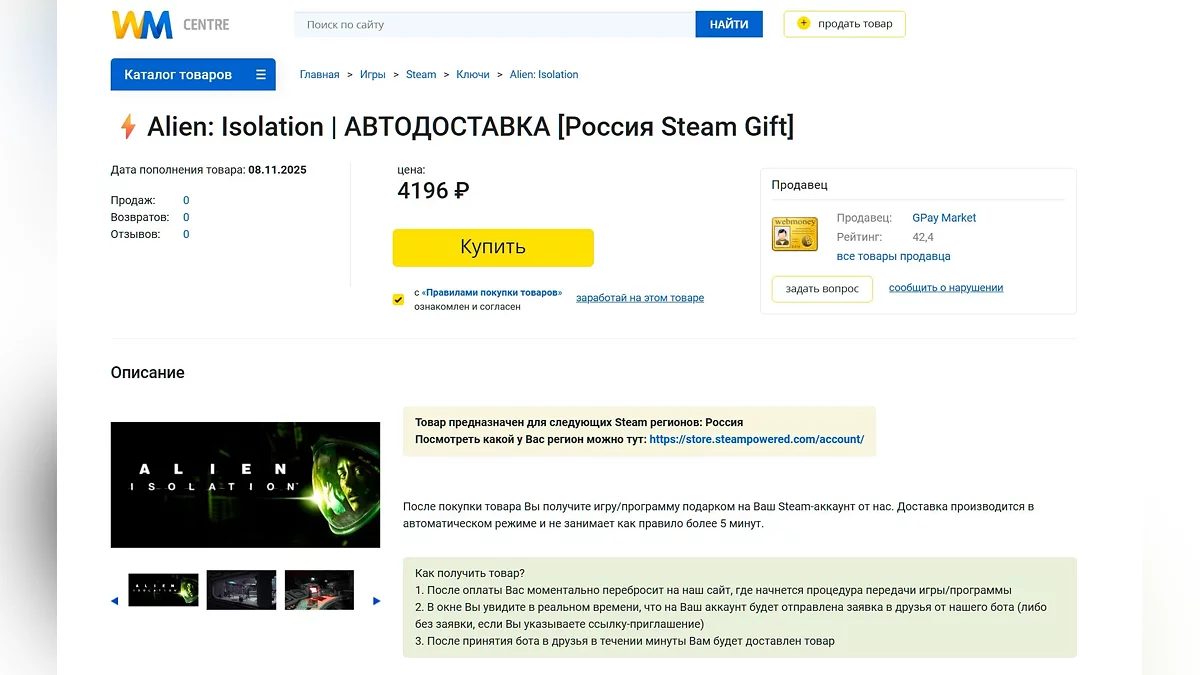The height and width of the screenshot is (675, 1200).
Task: Navigate to the Ключи breadcrumb
Action: 473,75
